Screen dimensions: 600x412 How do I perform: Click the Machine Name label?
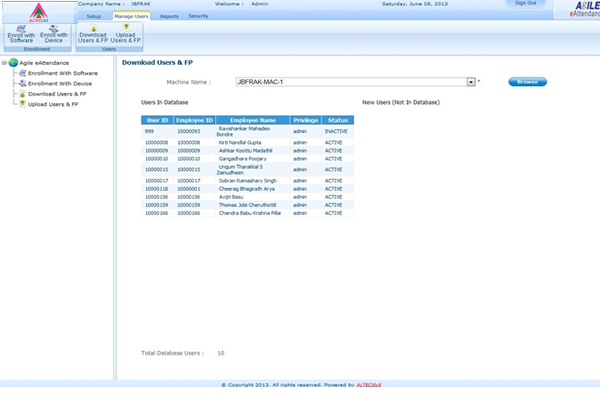(189, 82)
